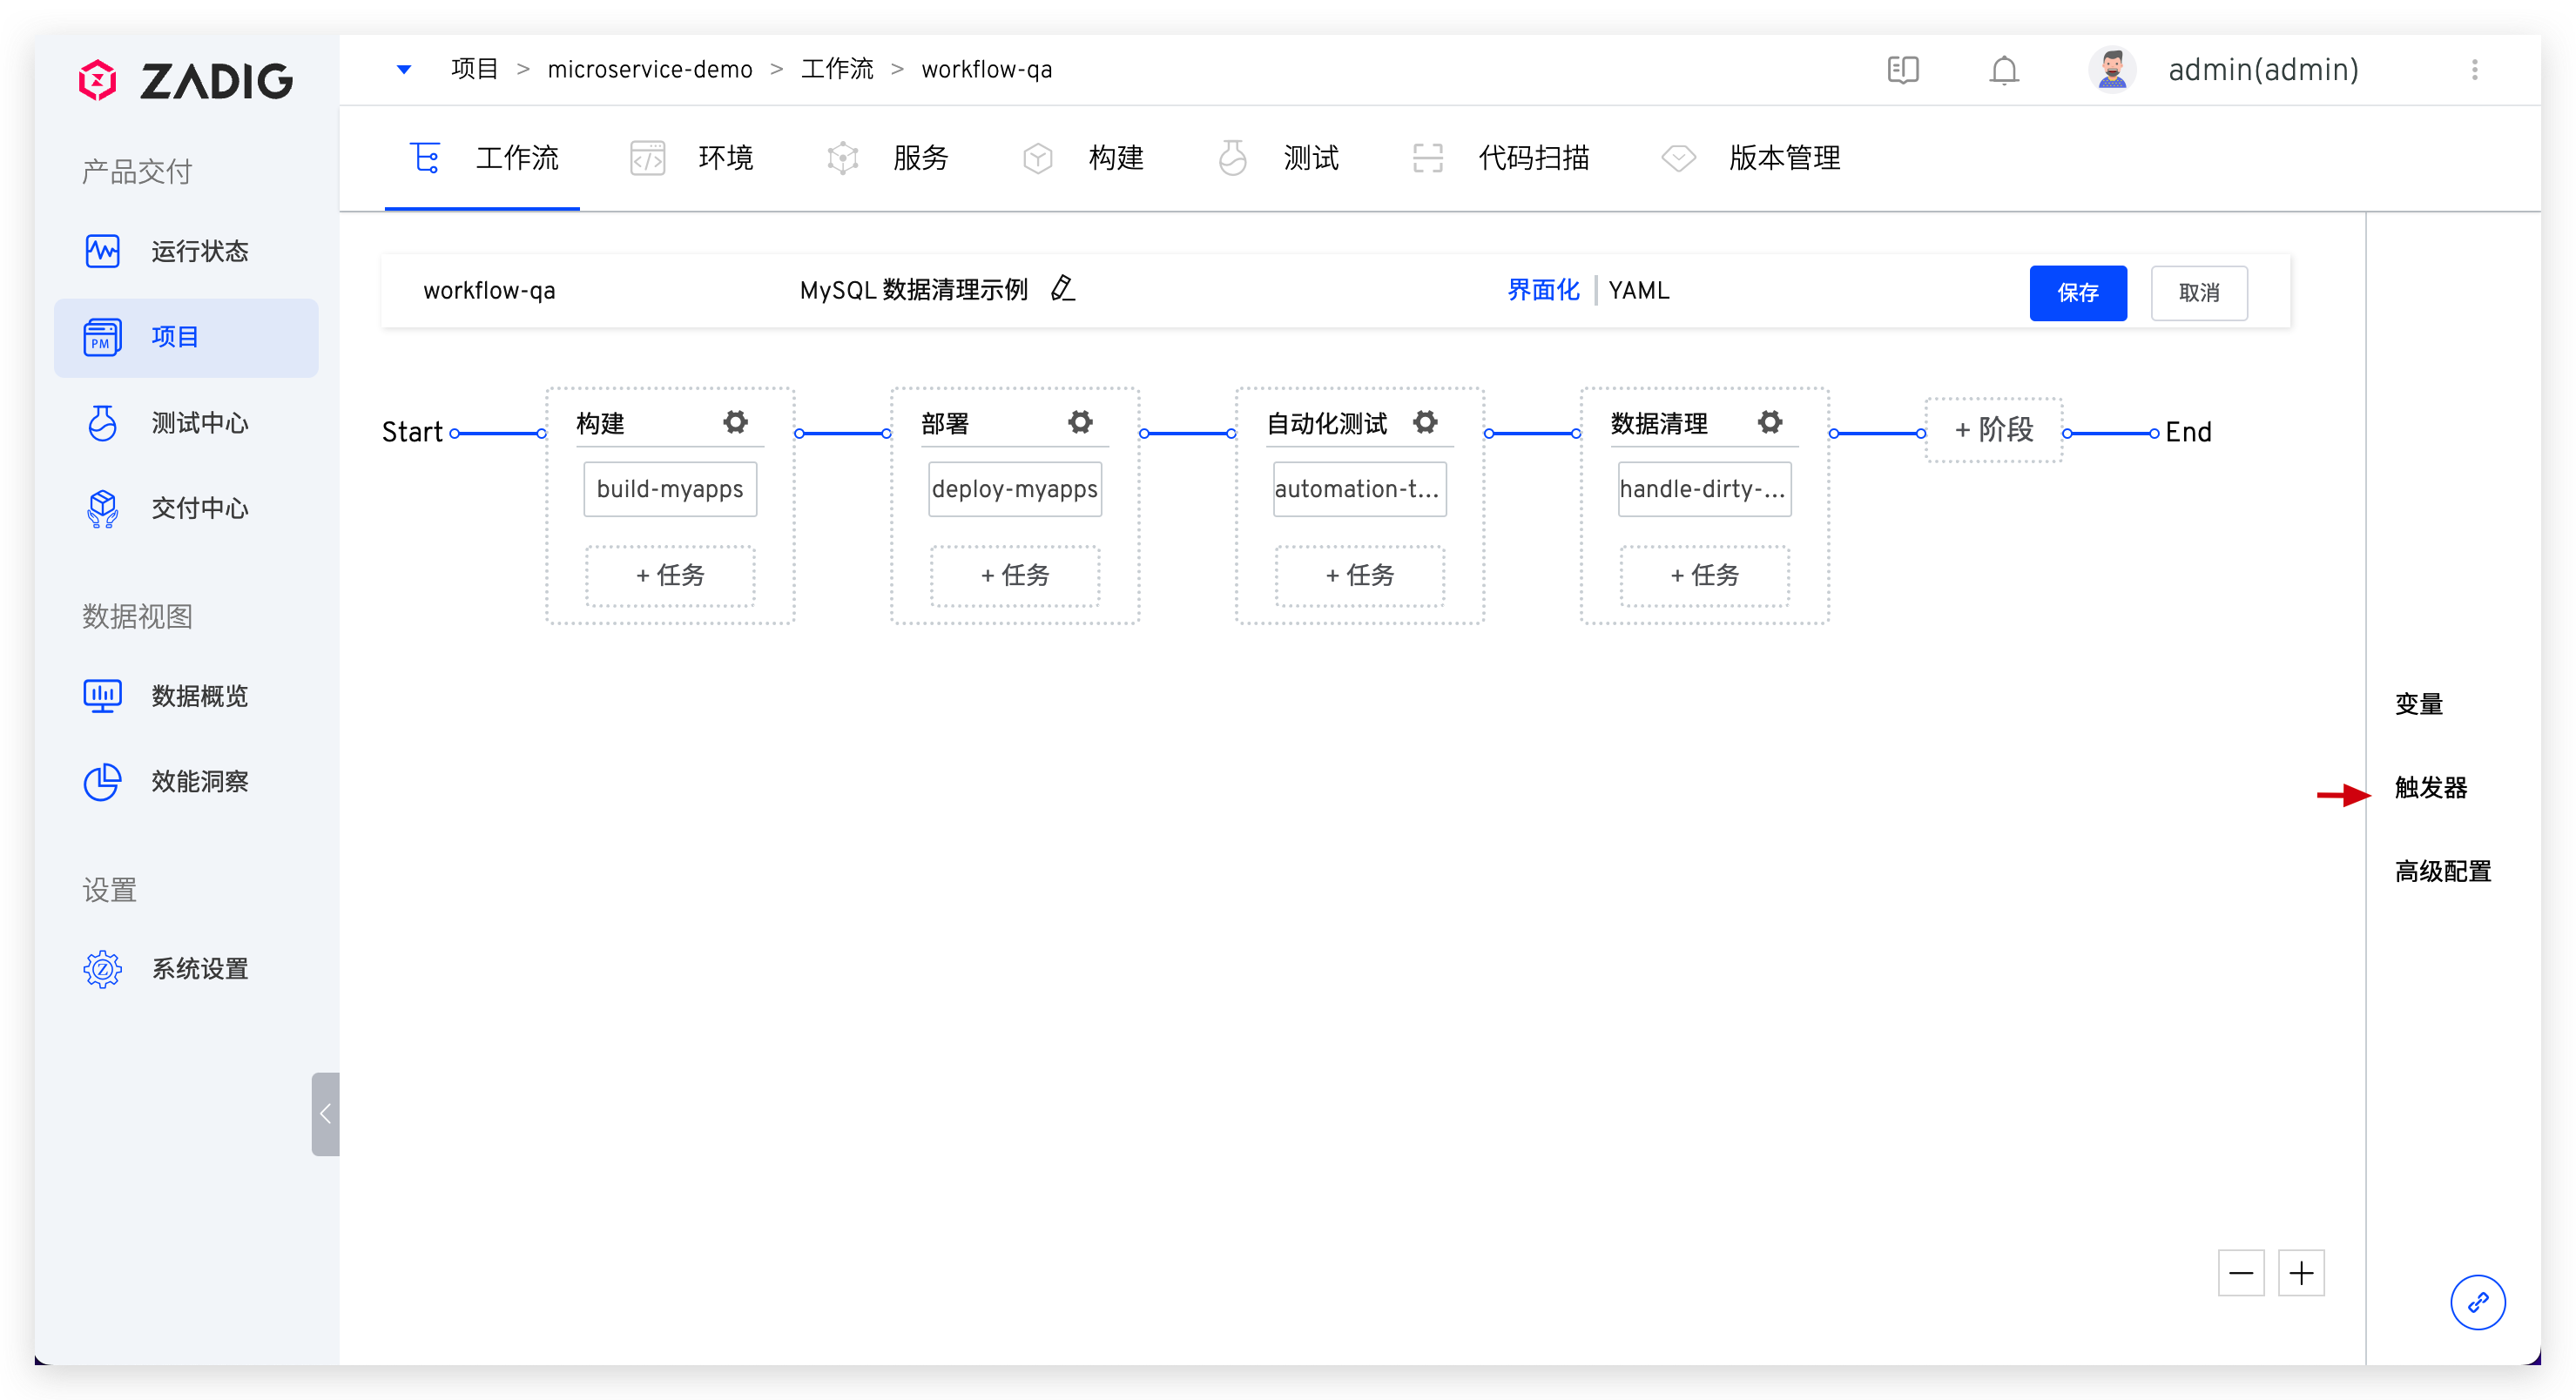Screen dimensions: 2576x1400
Task: Zoom out canvas with minus button
Action: (x=2241, y=1273)
